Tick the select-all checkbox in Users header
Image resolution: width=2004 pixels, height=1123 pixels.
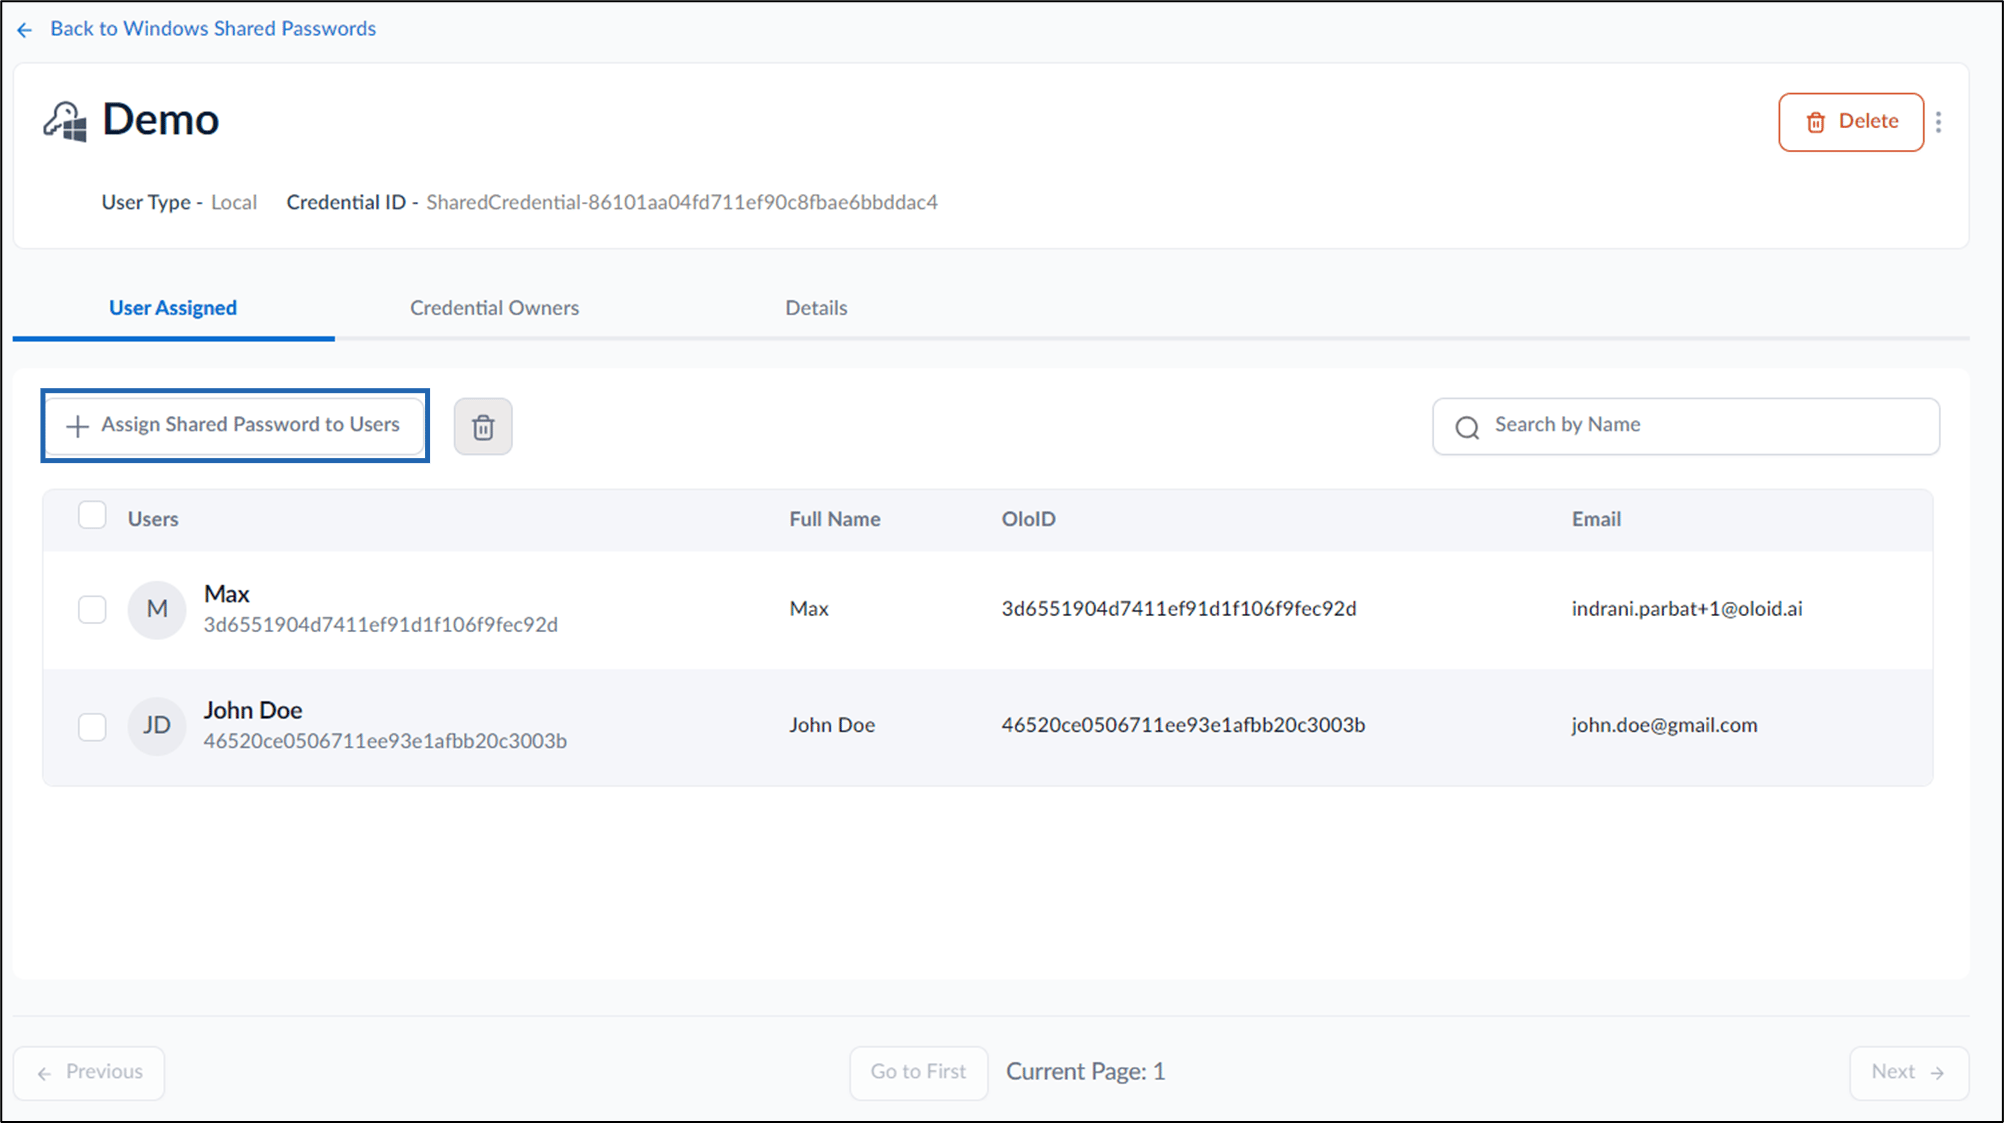coord(92,515)
